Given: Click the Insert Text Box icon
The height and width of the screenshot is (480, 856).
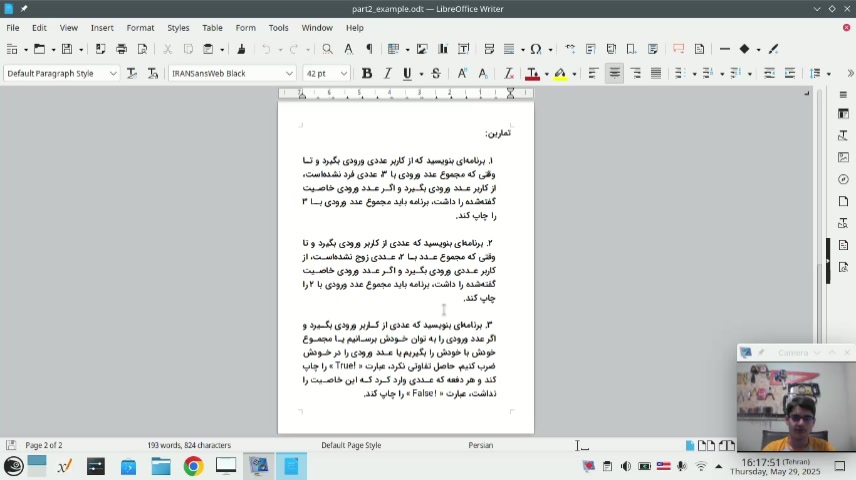Looking at the screenshot, I should (x=463, y=49).
